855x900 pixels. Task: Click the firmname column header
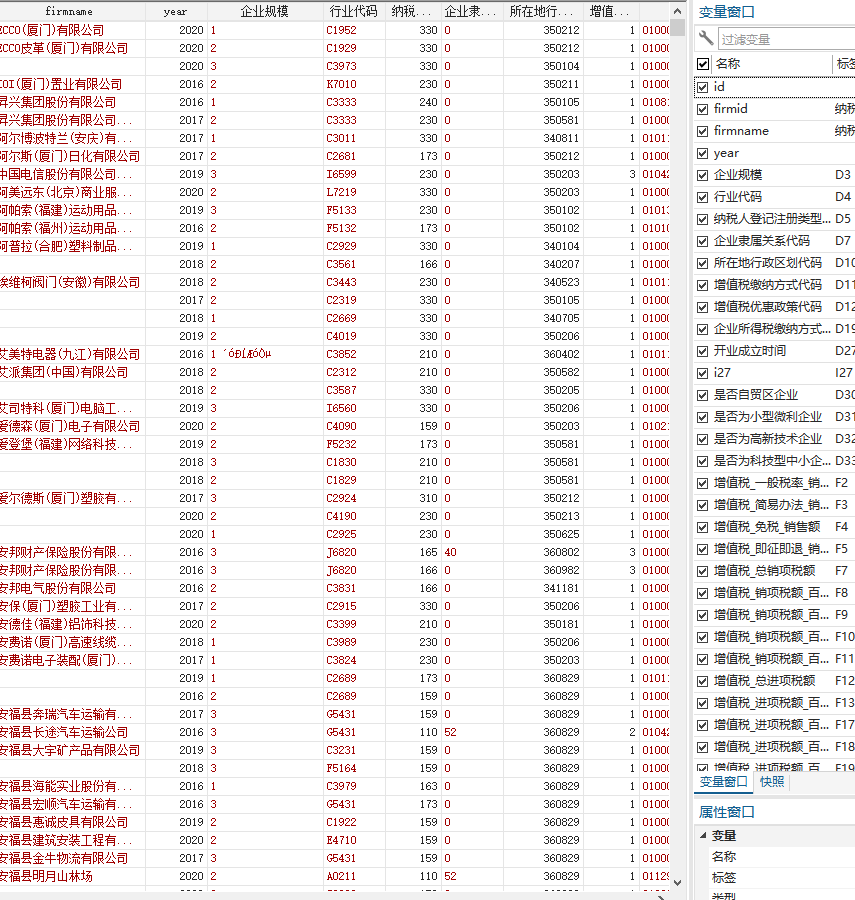(70, 12)
